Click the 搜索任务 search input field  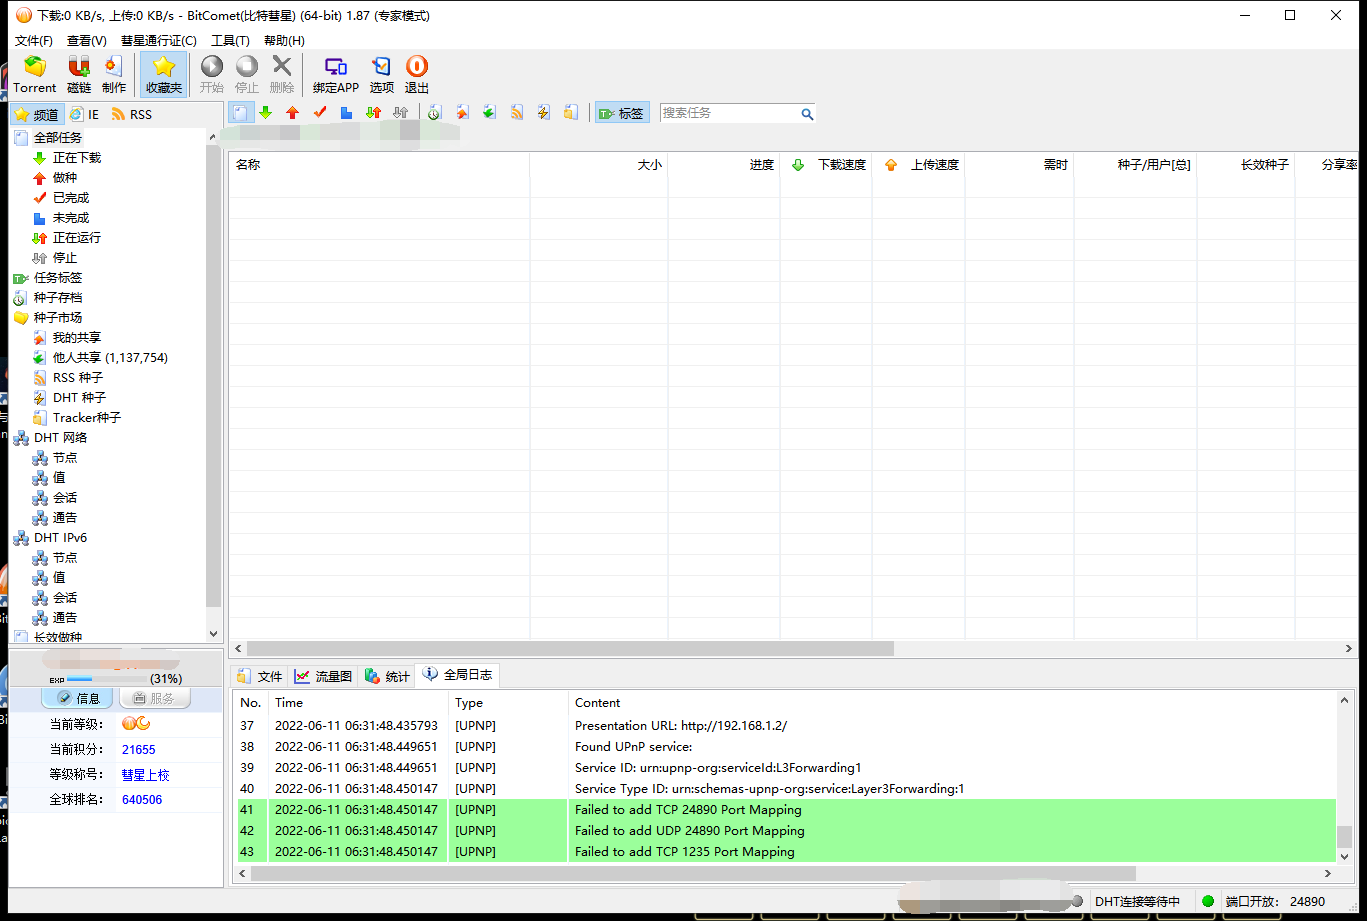pyautogui.click(x=728, y=114)
